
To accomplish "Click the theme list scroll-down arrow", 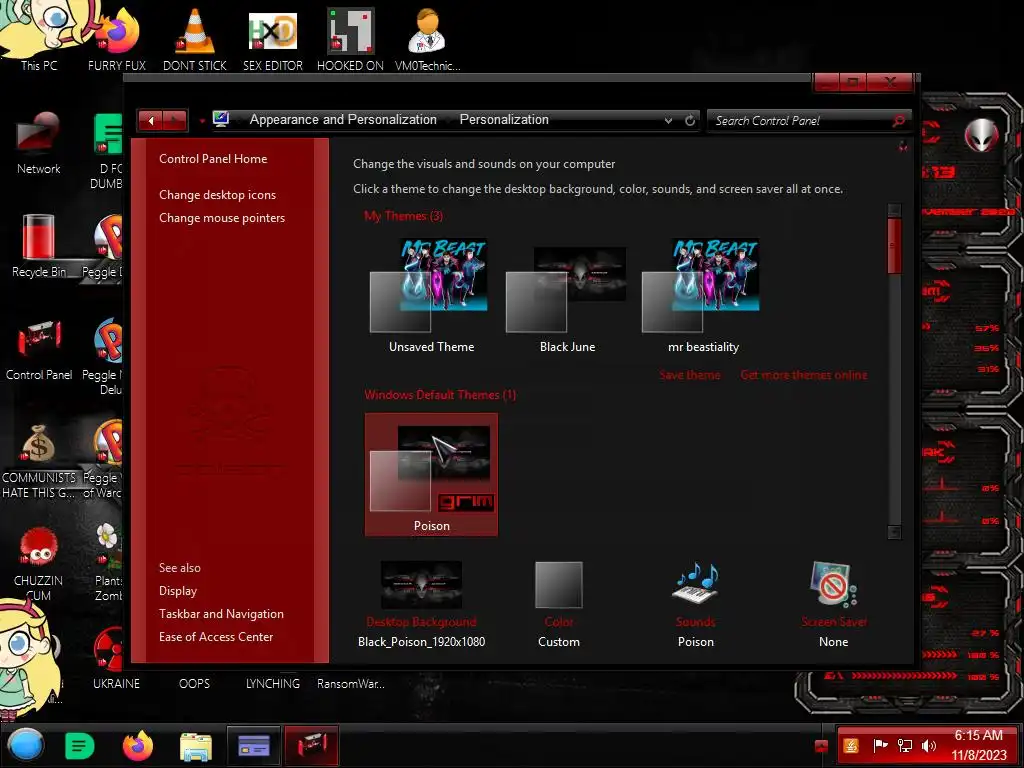I will point(895,532).
